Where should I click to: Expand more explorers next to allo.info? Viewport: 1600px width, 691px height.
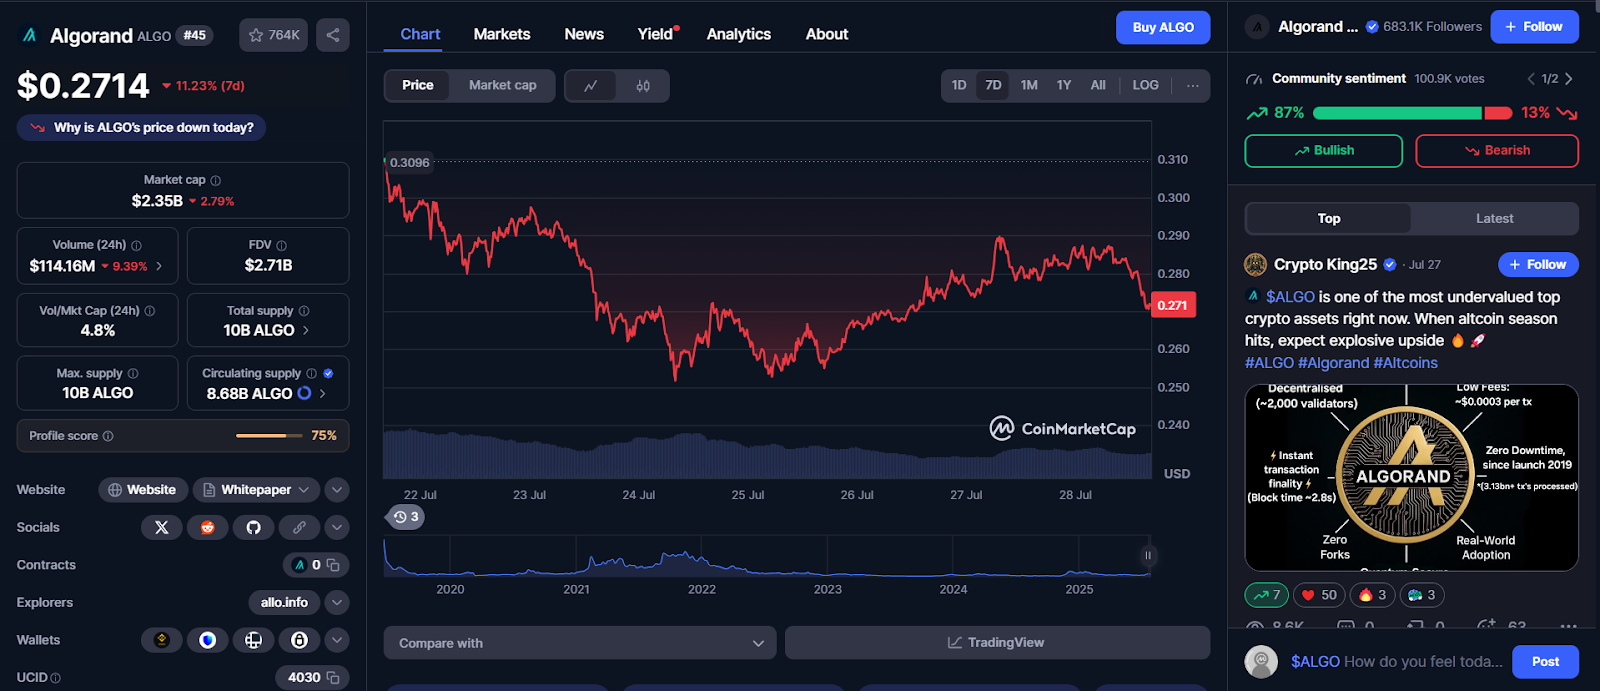click(x=337, y=603)
